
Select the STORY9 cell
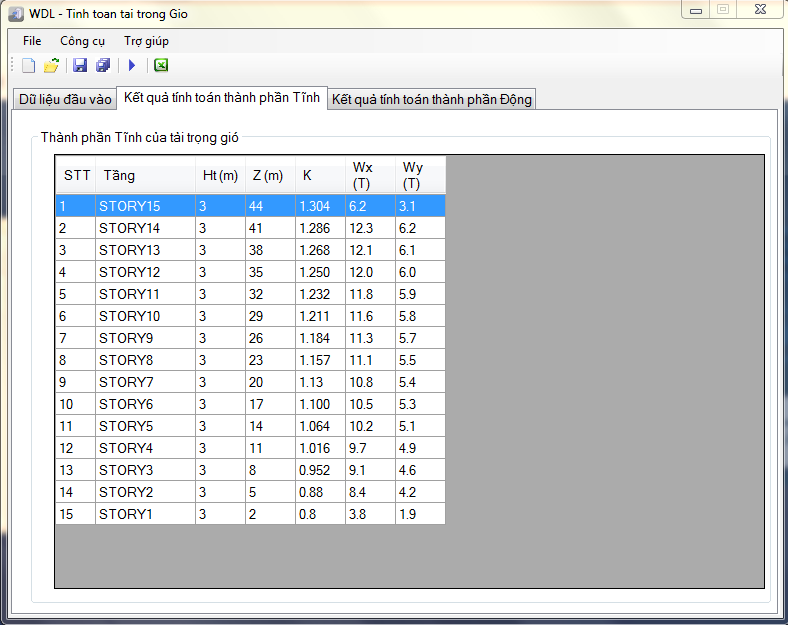click(x=145, y=338)
